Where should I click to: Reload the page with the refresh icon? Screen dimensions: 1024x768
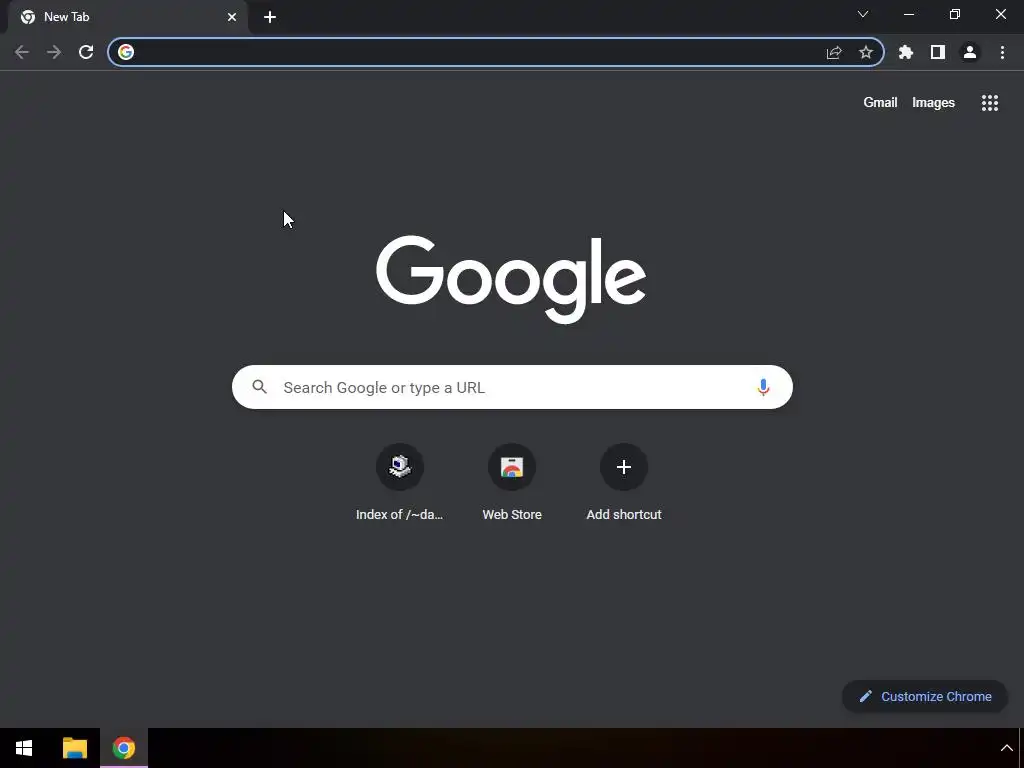pos(86,52)
